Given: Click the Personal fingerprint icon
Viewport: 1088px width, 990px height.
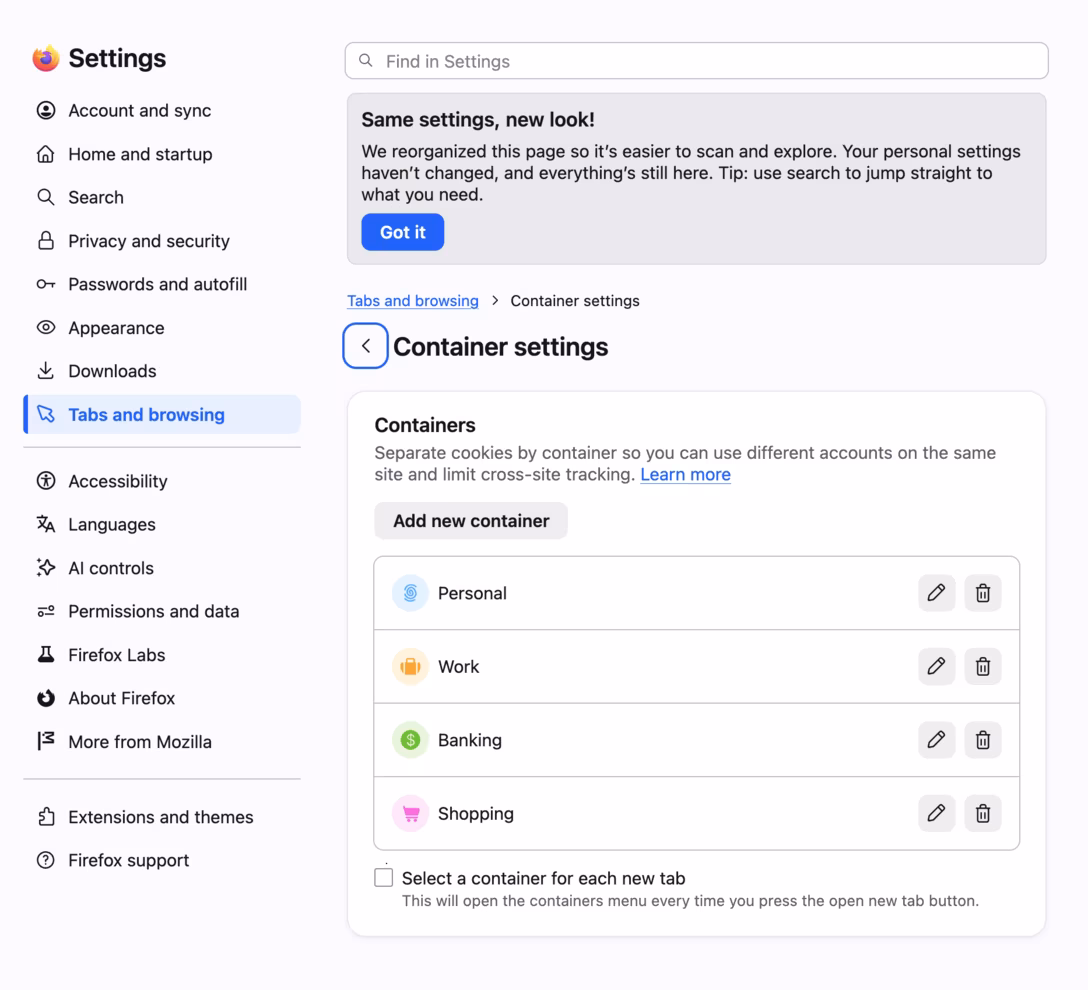Looking at the screenshot, I should (x=410, y=593).
